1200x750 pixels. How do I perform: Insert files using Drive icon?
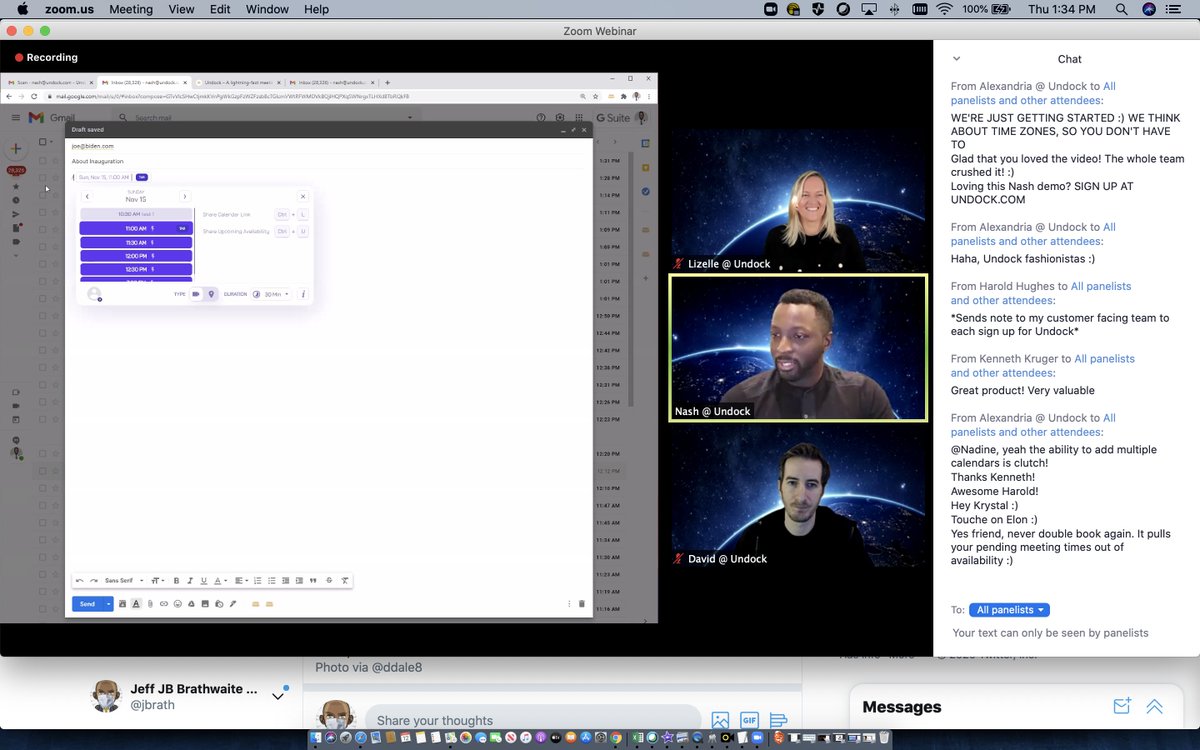tap(191, 604)
